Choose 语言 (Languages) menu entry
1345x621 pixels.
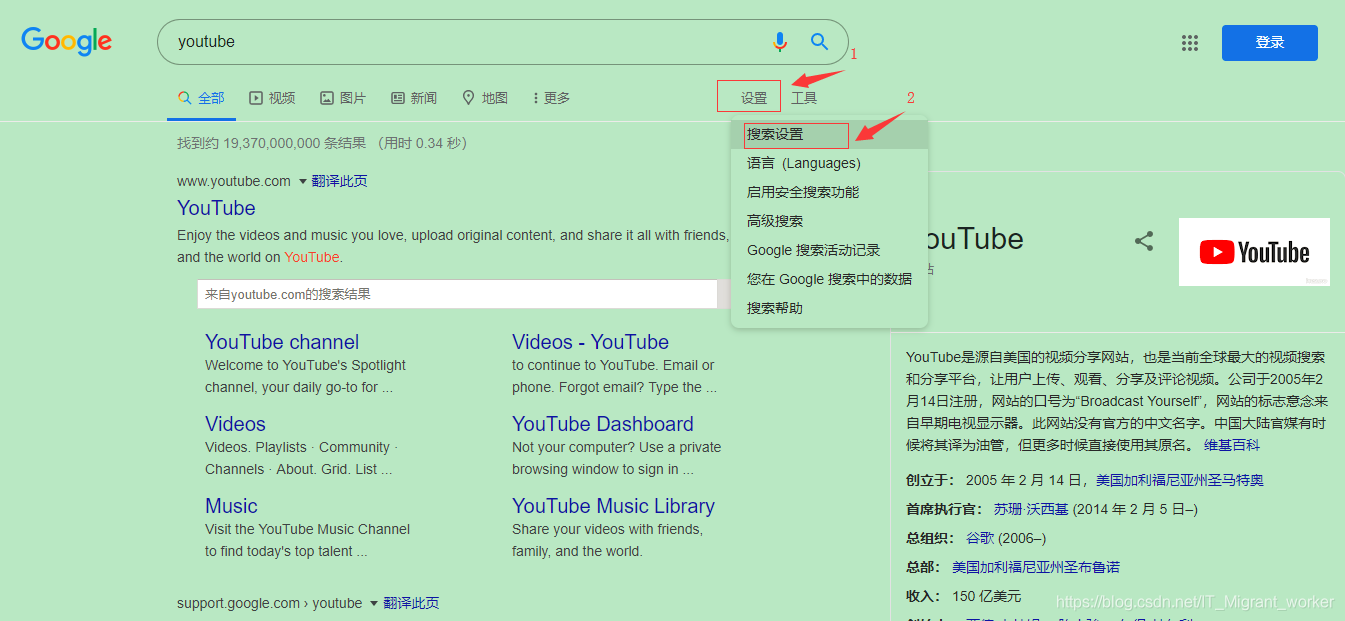point(830,163)
